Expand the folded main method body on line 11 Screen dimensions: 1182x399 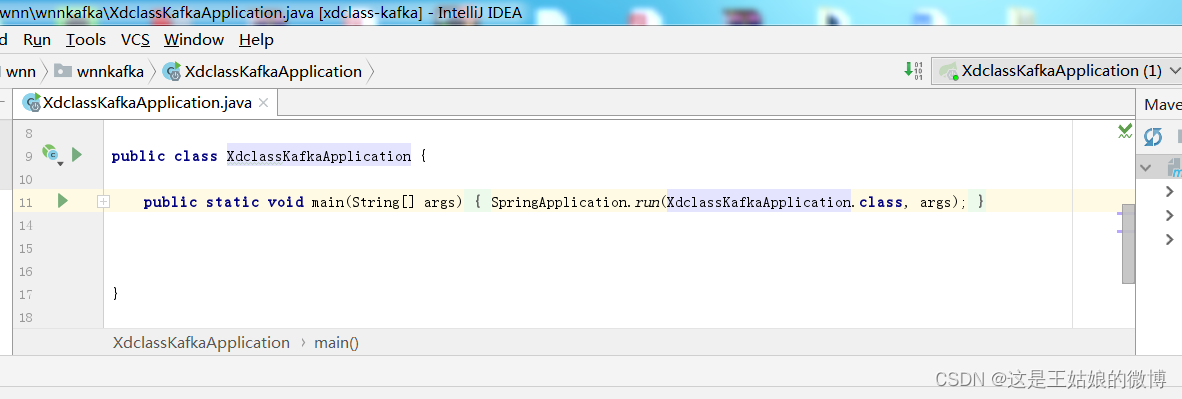click(x=103, y=201)
